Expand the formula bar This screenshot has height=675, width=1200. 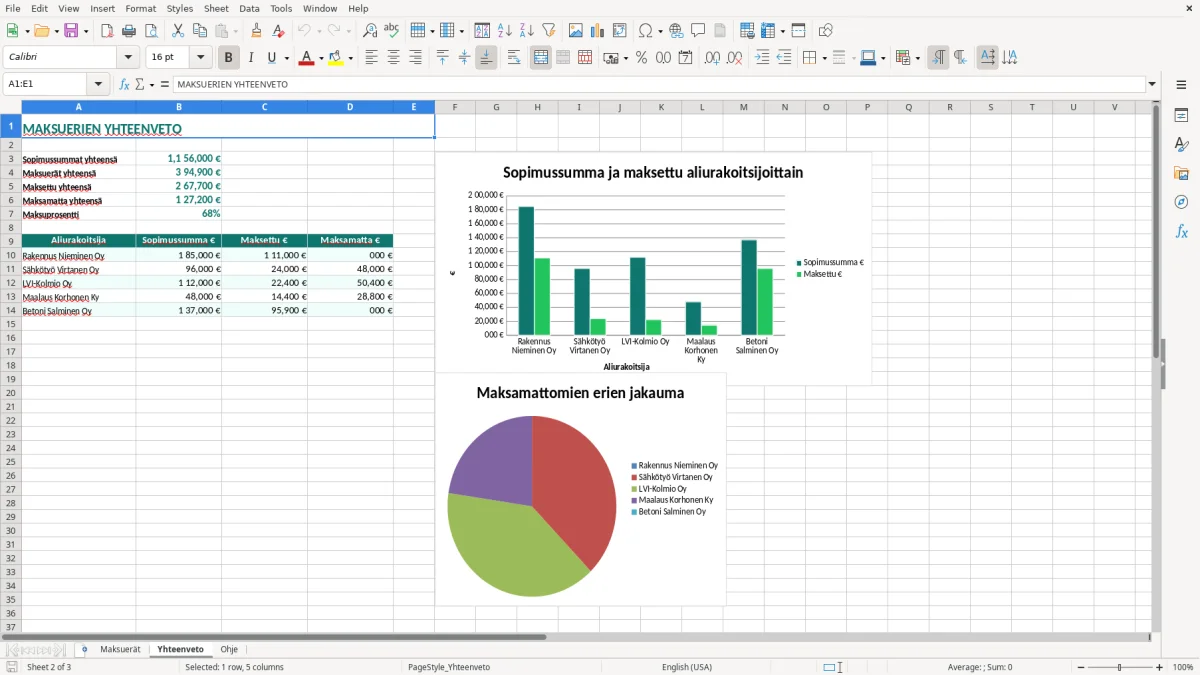point(1153,84)
